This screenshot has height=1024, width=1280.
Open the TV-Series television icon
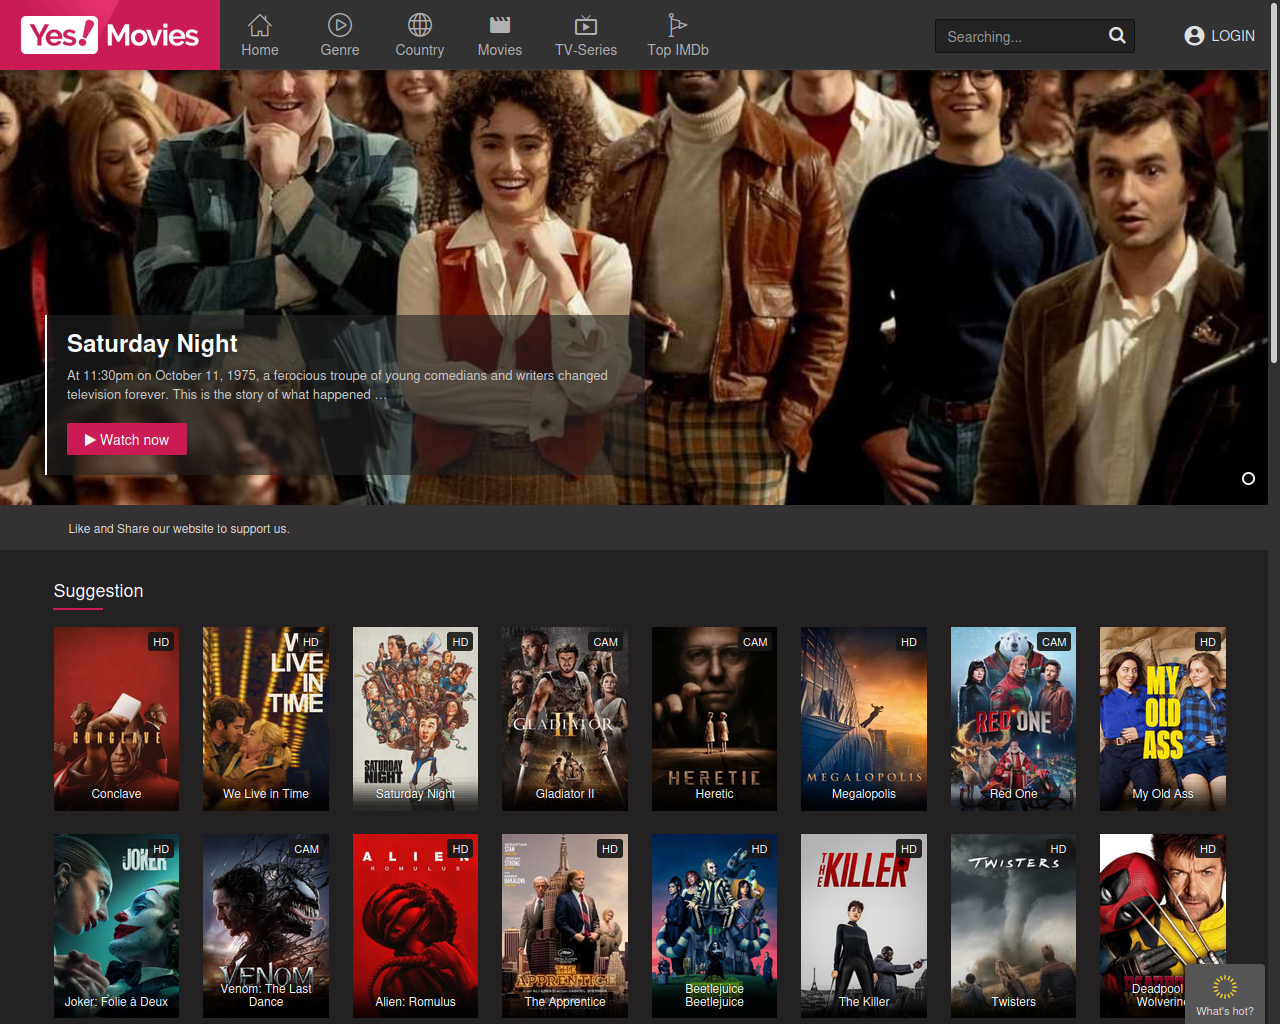coord(586,25)
